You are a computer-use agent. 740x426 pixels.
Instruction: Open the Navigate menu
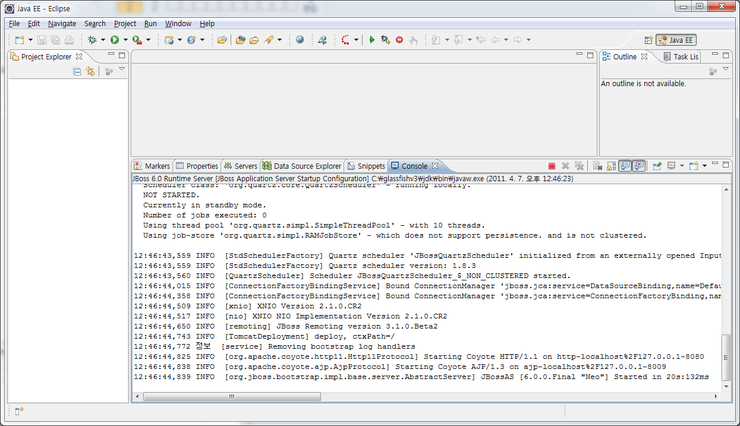point(62,24)
